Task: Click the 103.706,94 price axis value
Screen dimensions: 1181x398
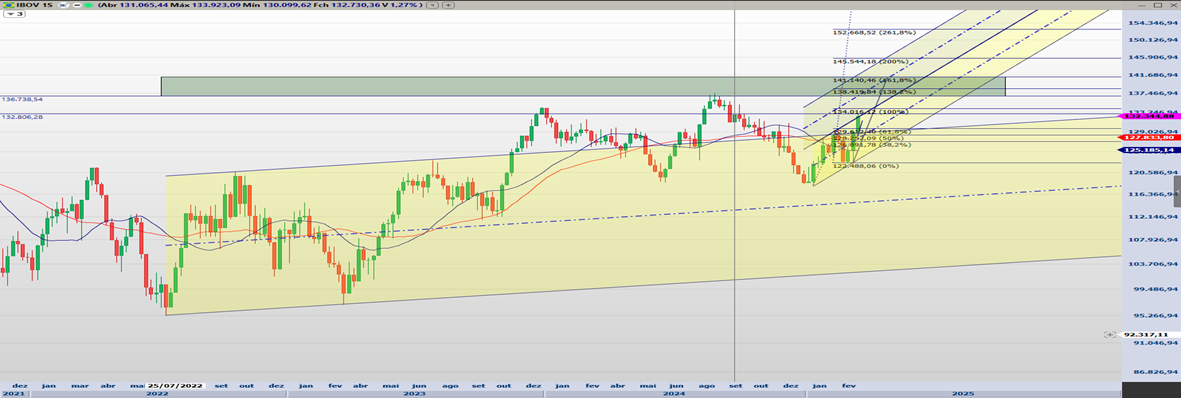Action: [x=1153, y=264]
